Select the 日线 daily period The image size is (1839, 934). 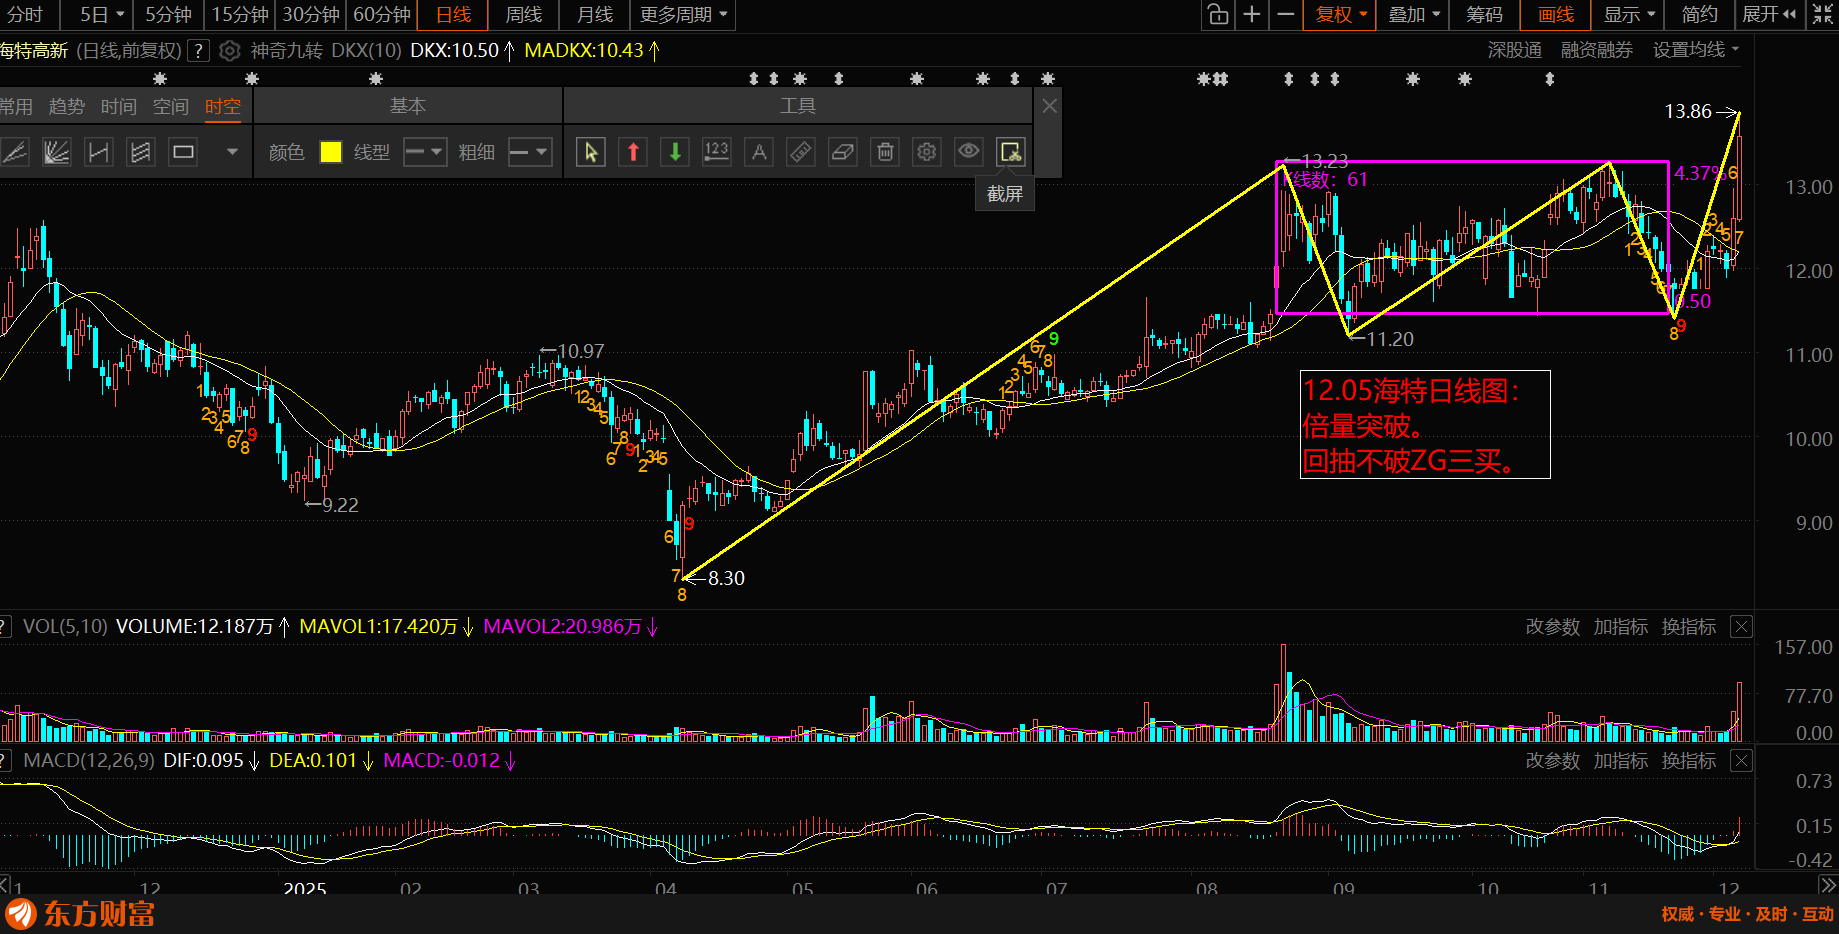point(453,15)
